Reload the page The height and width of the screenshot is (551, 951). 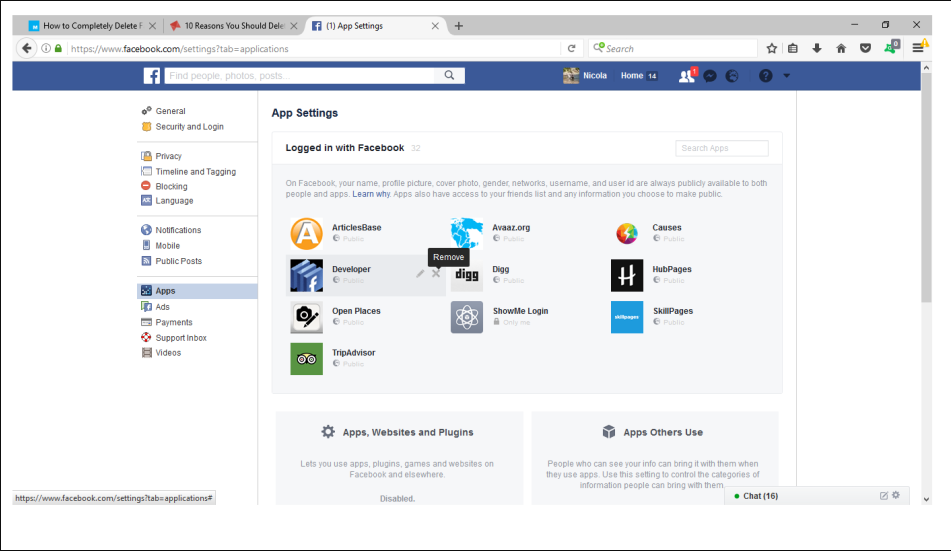[571, 49]
